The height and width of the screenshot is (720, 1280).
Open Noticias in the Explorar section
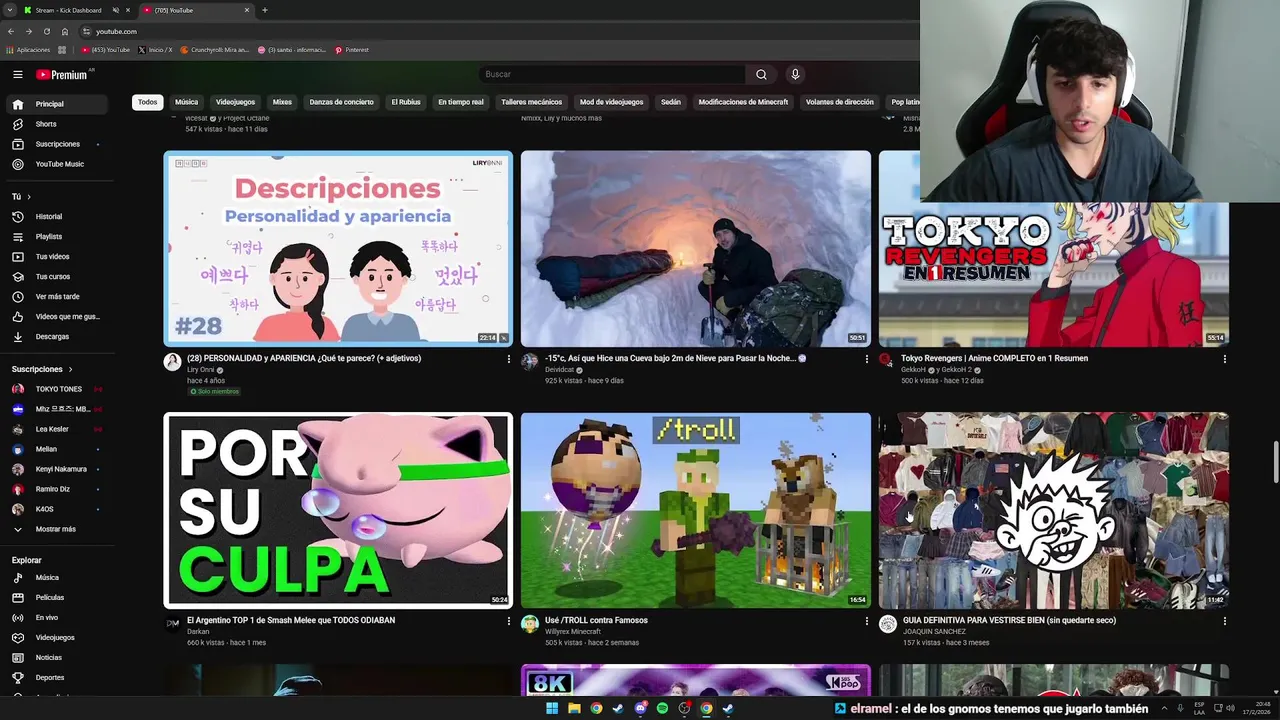58,657
